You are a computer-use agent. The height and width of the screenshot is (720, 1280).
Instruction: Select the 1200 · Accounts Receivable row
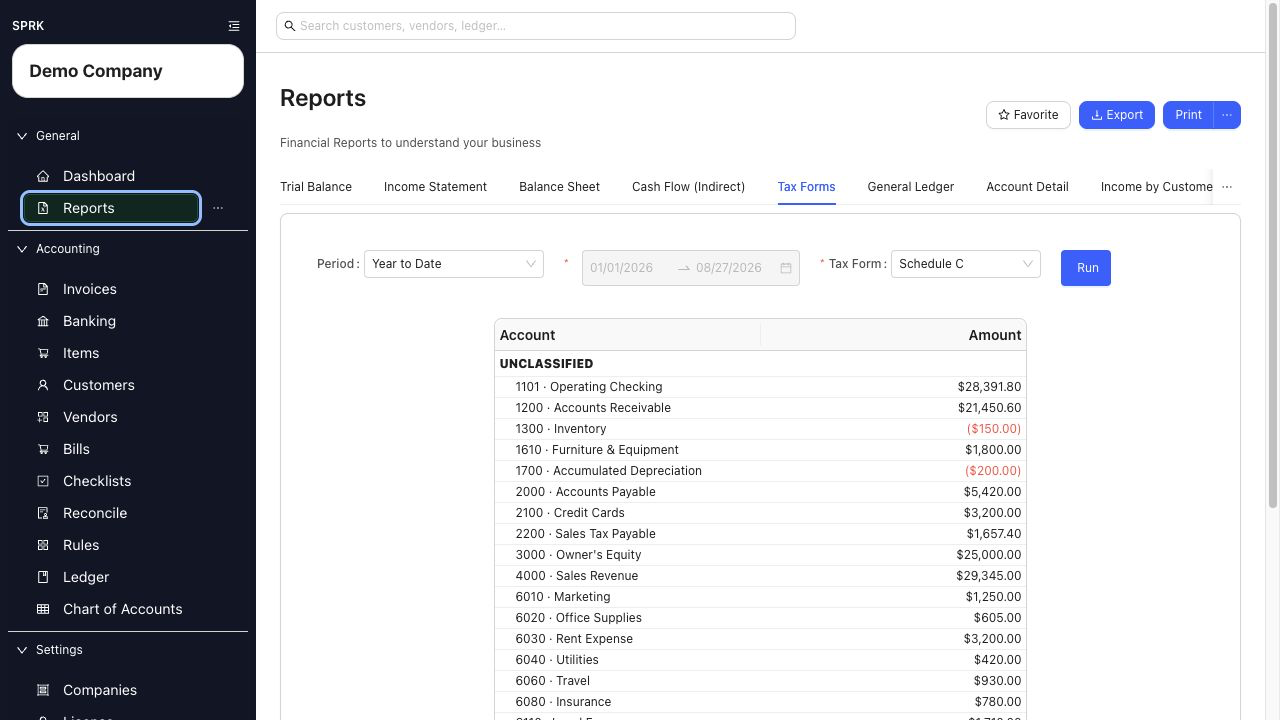[760, 408]
